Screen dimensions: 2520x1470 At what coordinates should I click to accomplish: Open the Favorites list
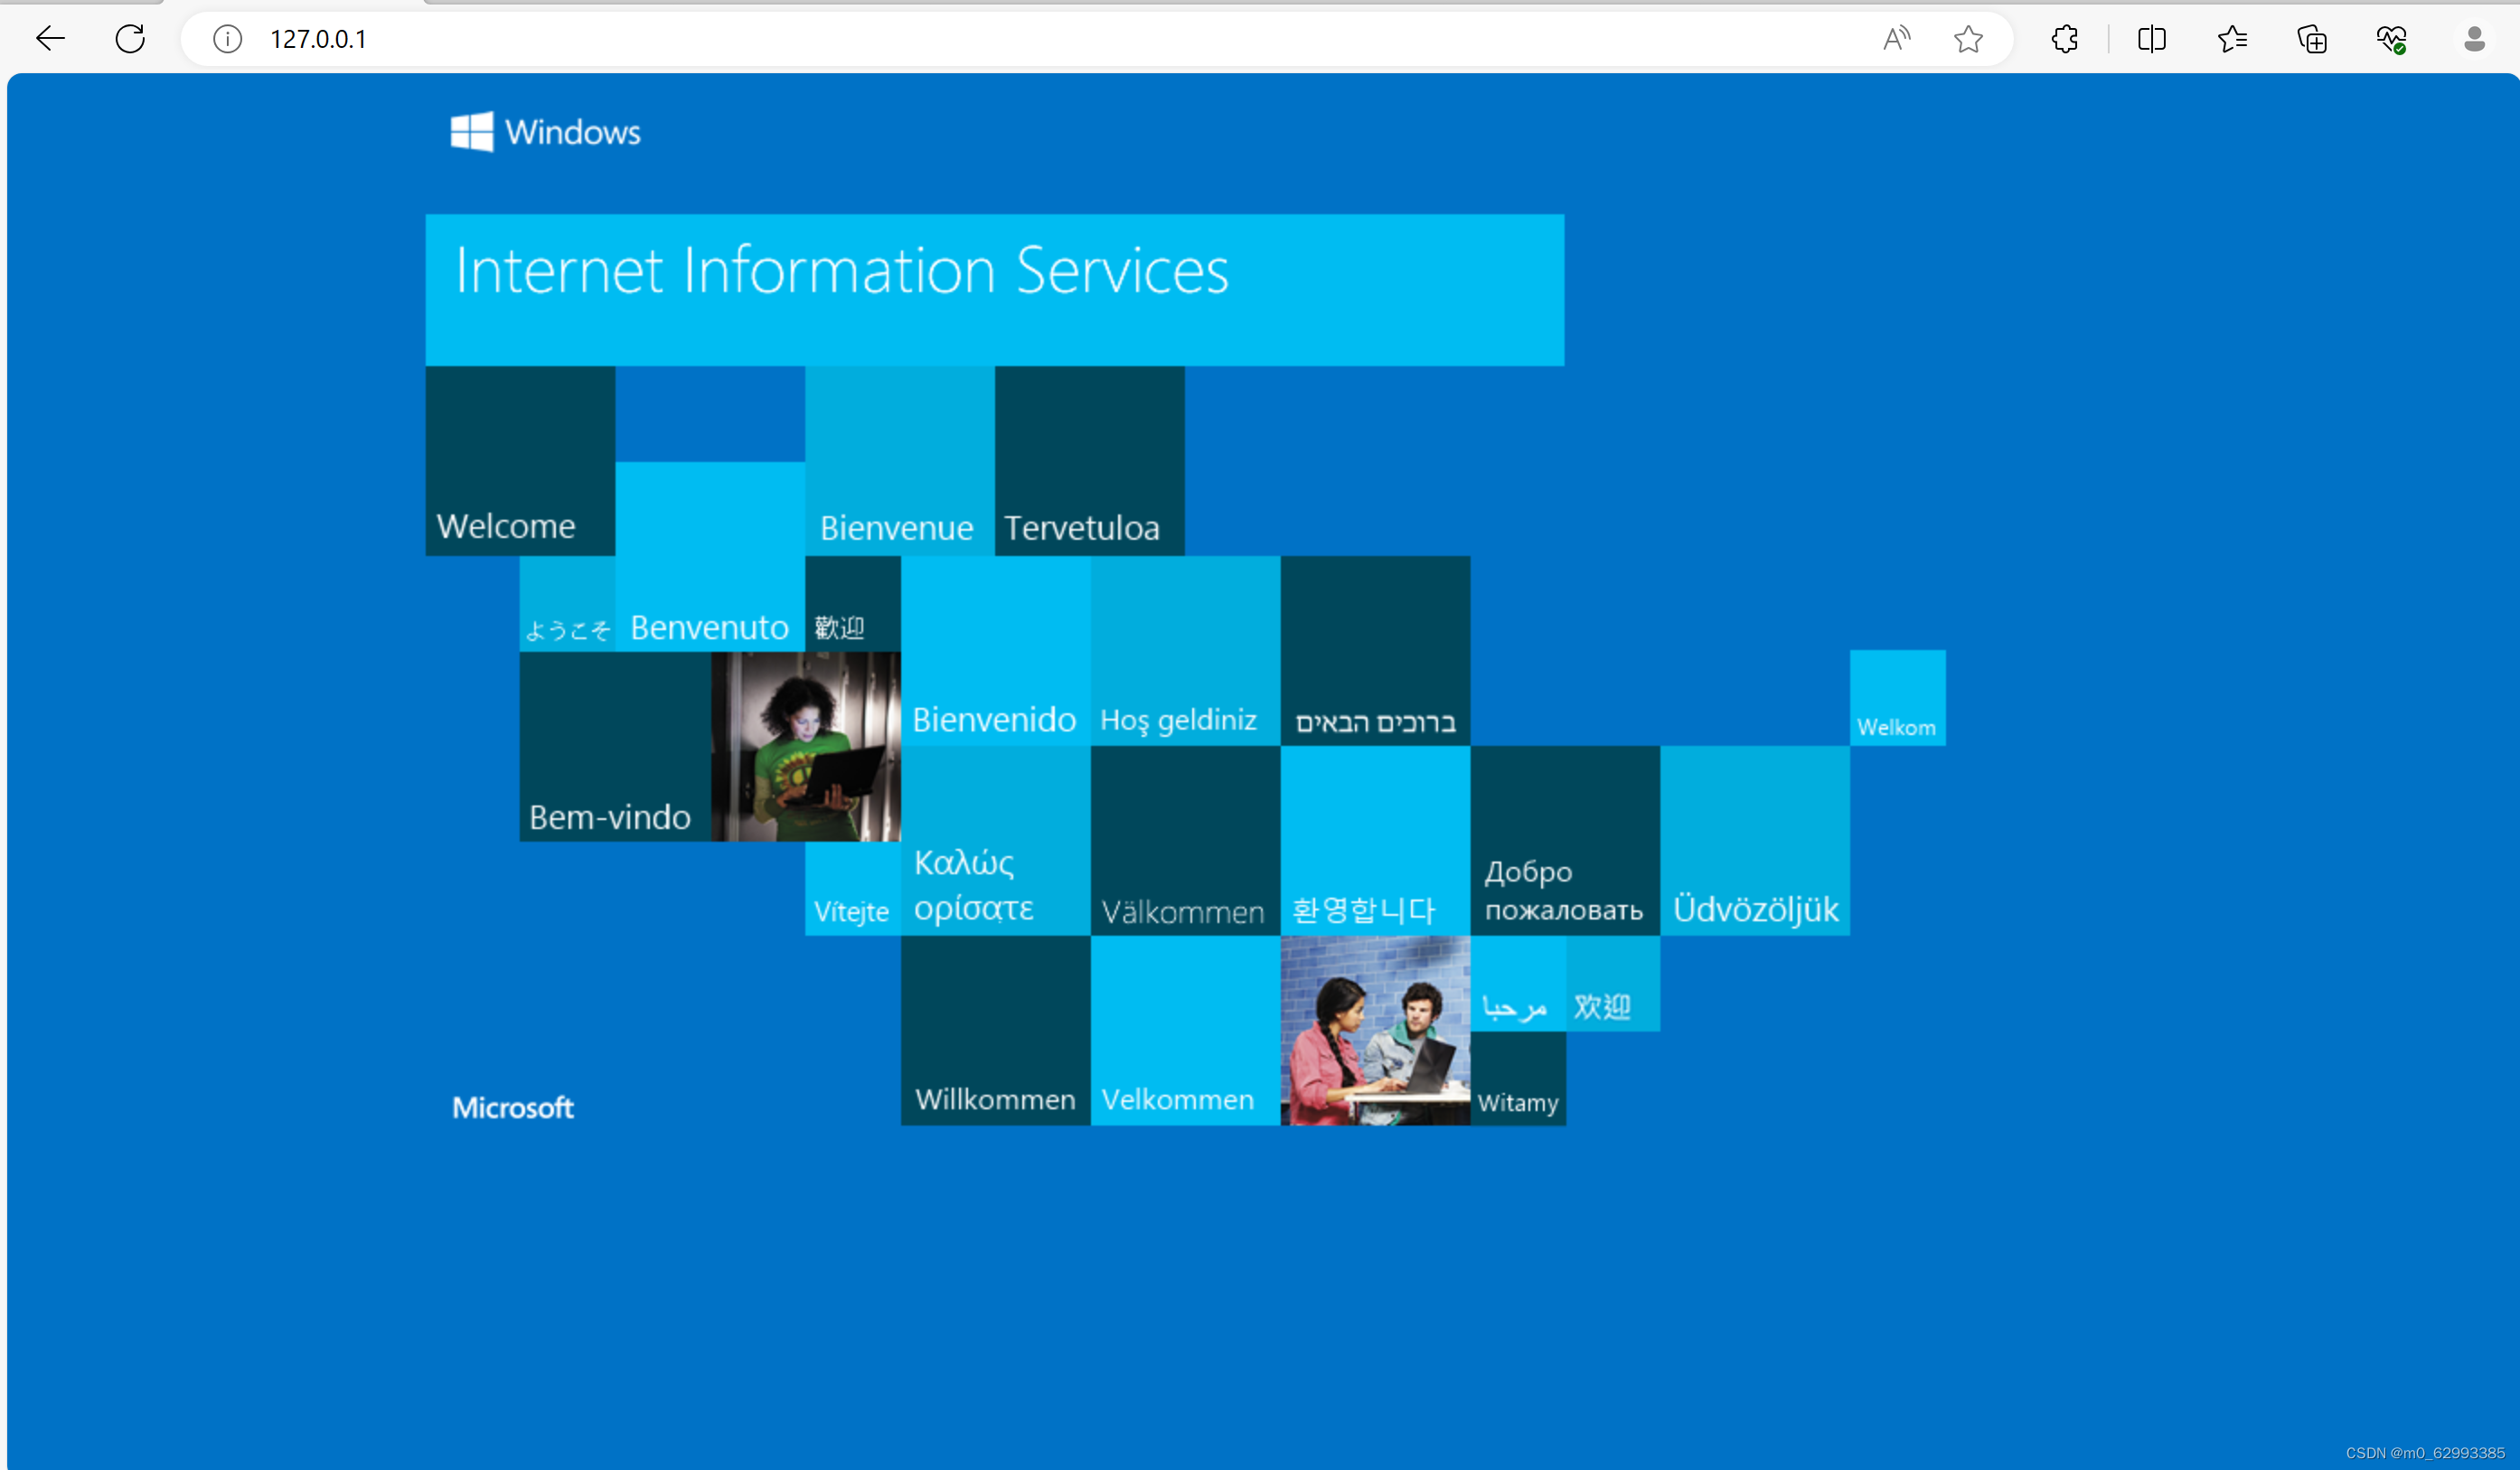(2232, 39)
